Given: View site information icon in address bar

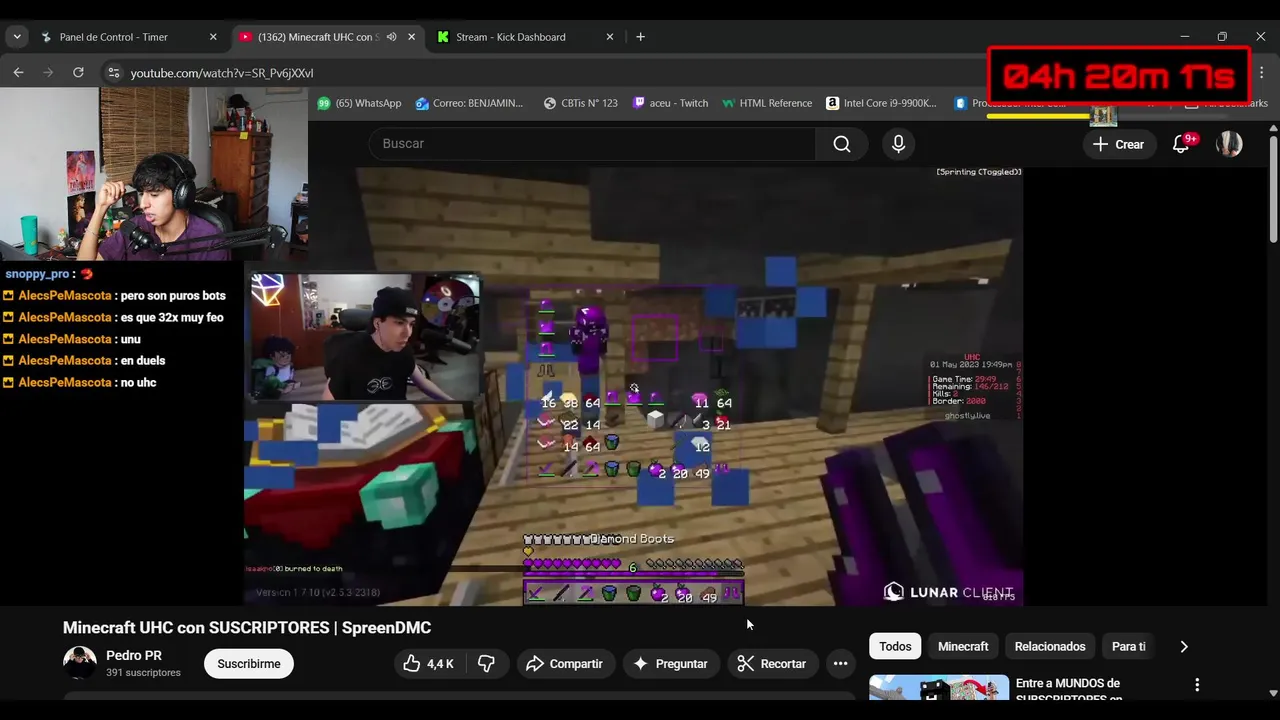Looking at the screenshot, I should [113, 73].
